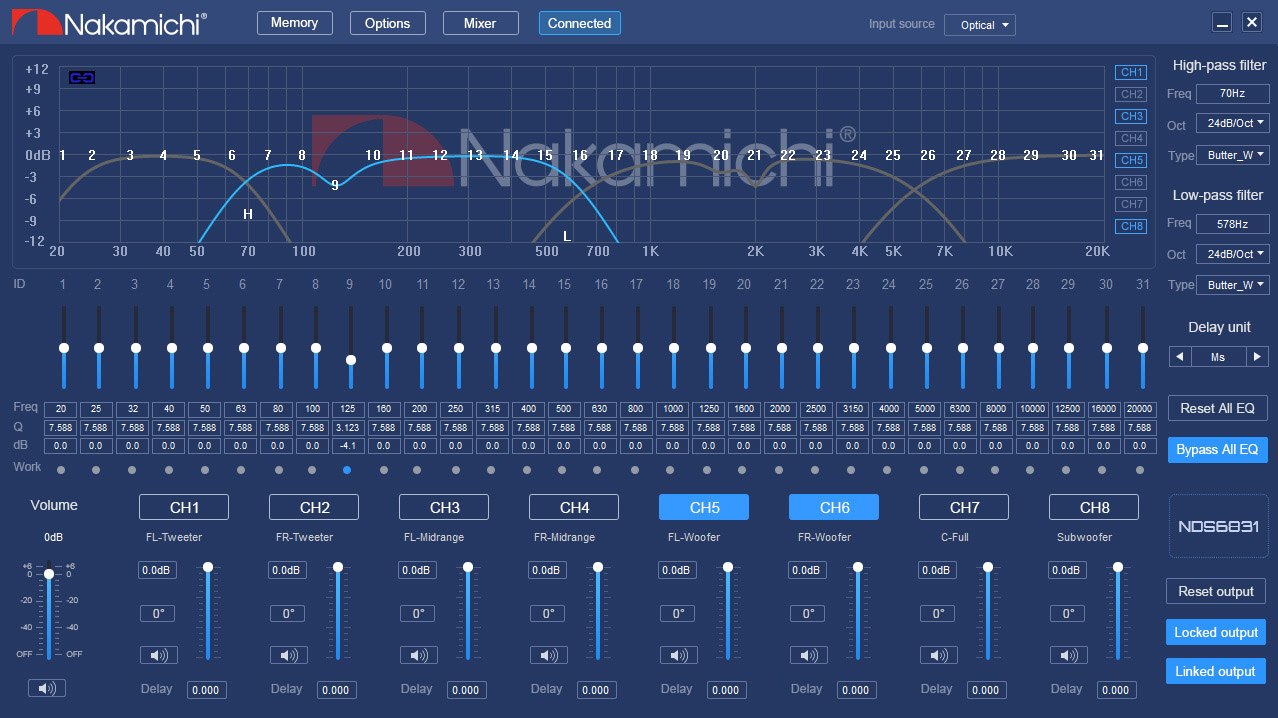Image resolution: width=1278 pixels, height=718 pixels.
Task: Click EQ band 31 slider handle
Action: pos(1142,348)
